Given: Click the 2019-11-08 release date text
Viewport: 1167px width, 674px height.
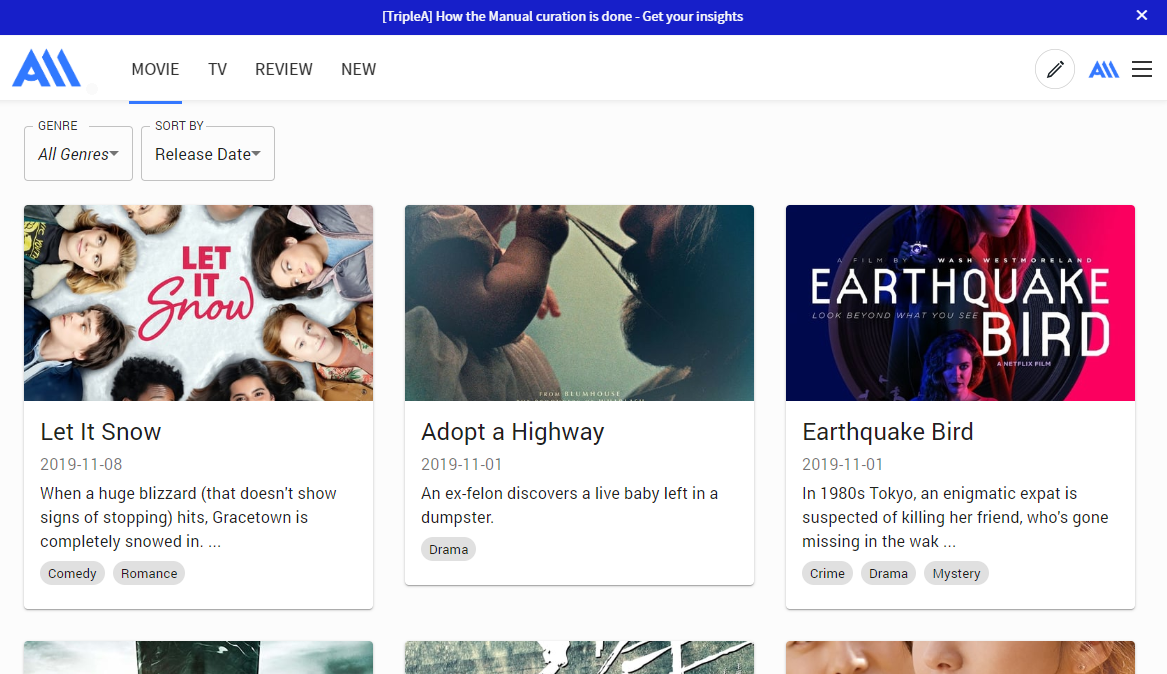Looking at the screenshot, I should [x=81, y=464].
